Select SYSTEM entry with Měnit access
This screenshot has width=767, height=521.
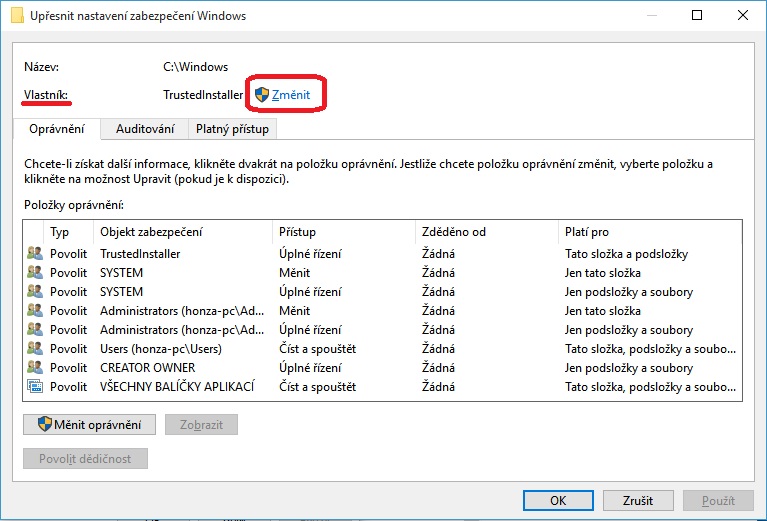click(x=383, y=272)
